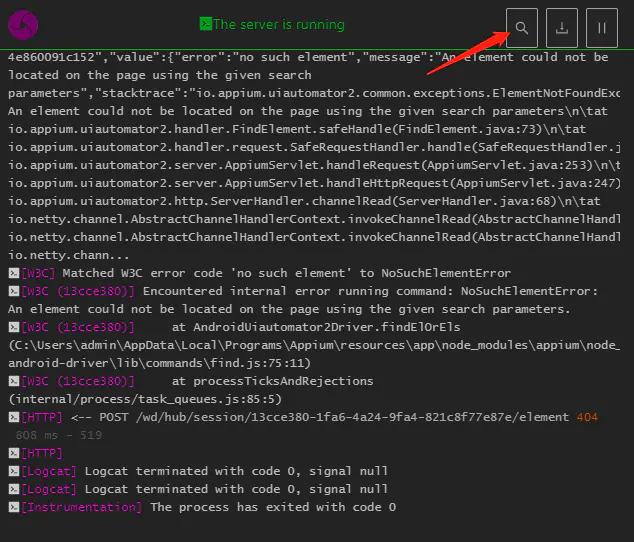634x542 pixels.
Task: Select the [W3C] tag before 'Matched W3C error'
Action: (x=38, y=273)
